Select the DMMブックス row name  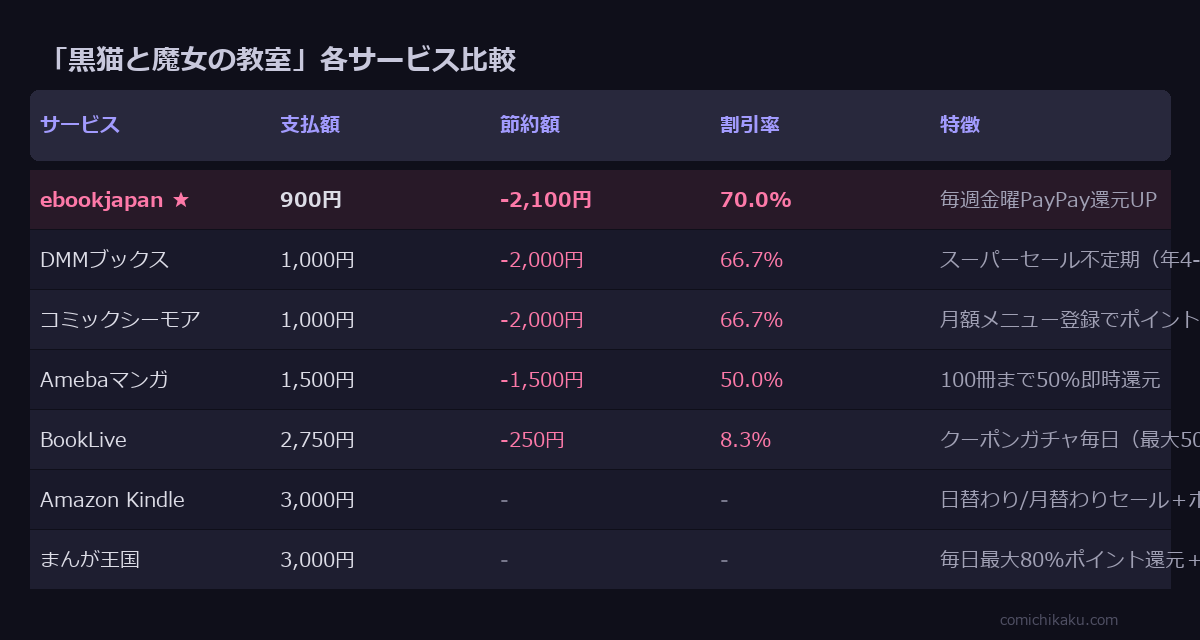tap(104, 260)
